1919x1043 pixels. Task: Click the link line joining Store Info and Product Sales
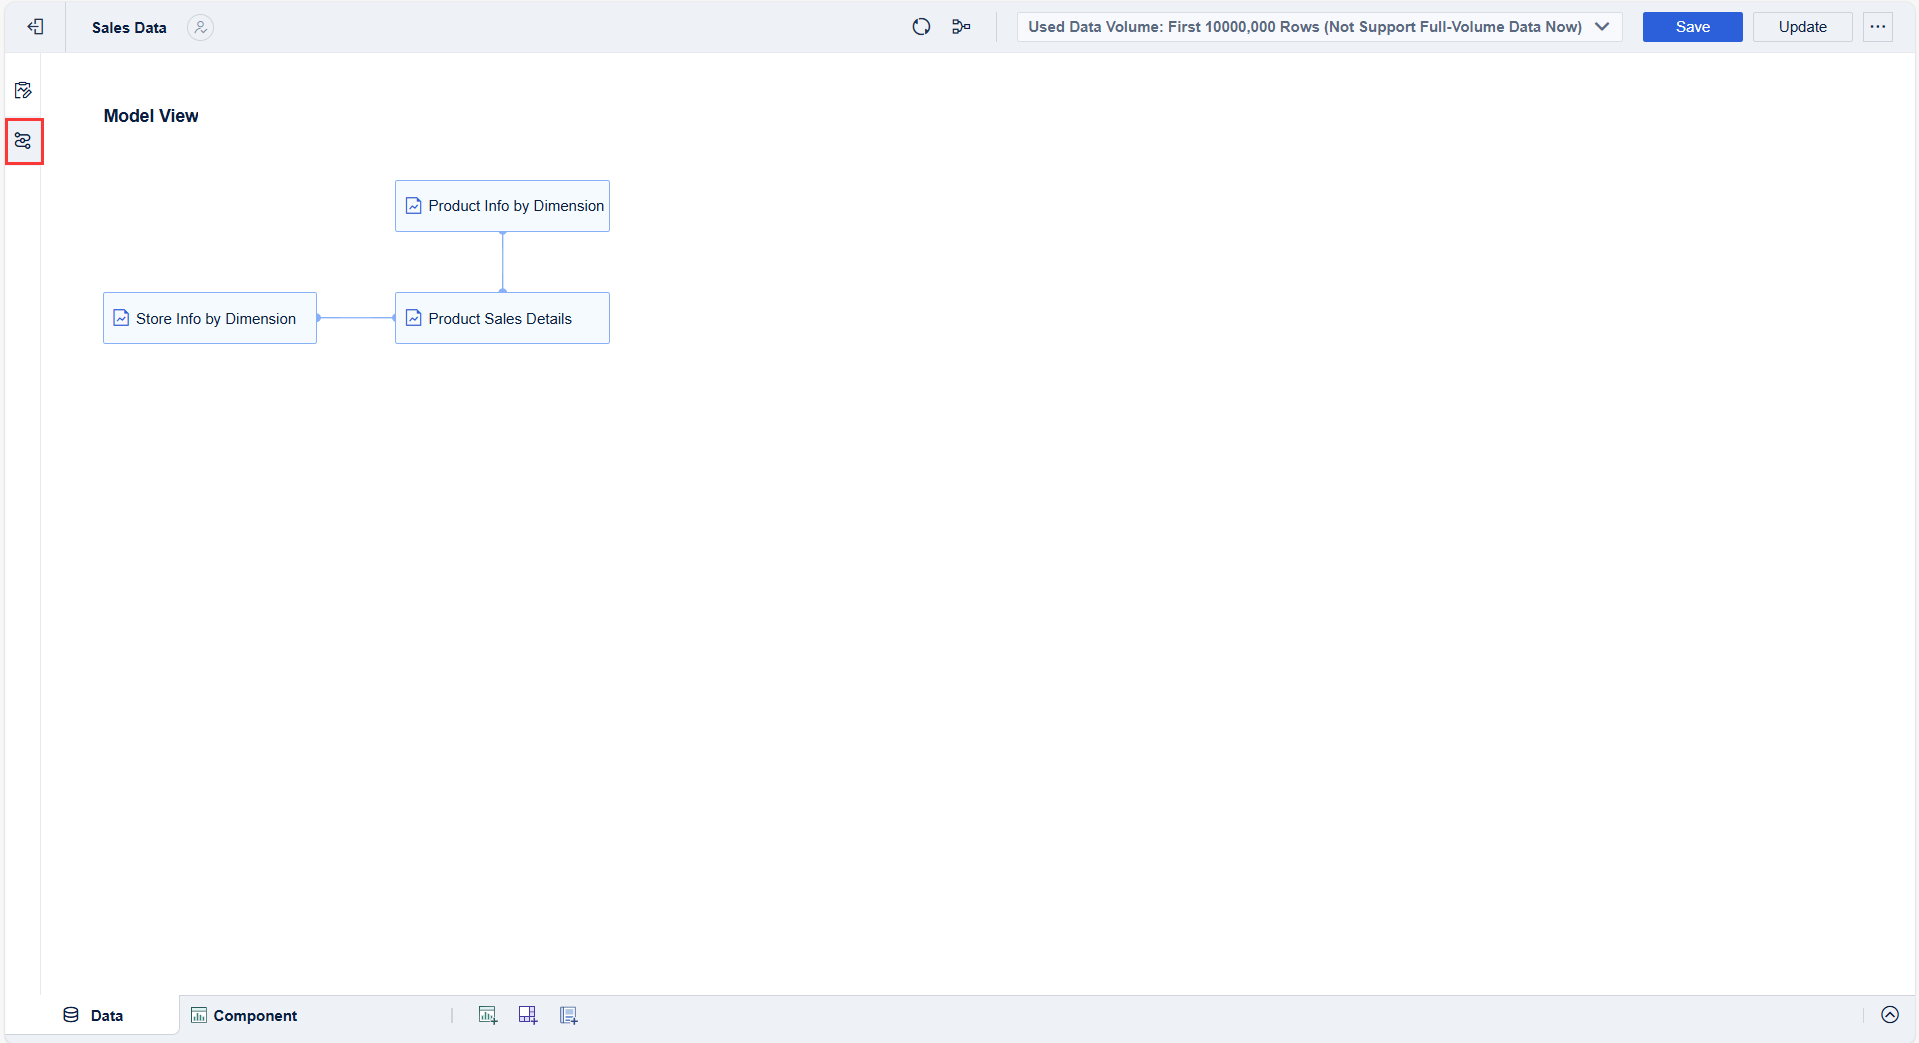click(356, 318)
